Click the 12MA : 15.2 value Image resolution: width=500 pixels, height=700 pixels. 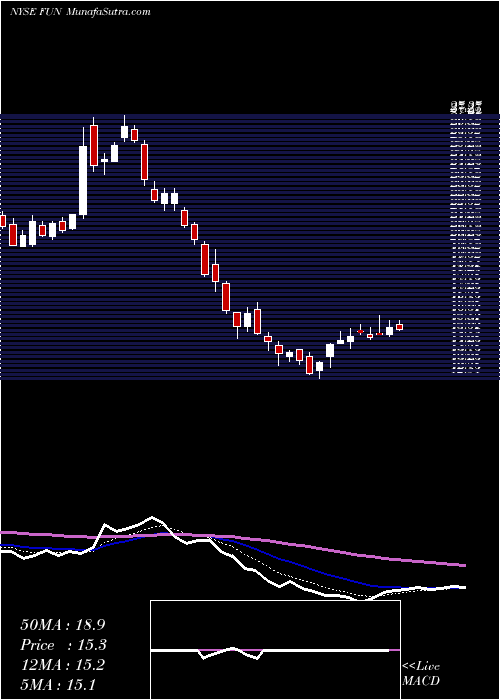pos(62,665)
